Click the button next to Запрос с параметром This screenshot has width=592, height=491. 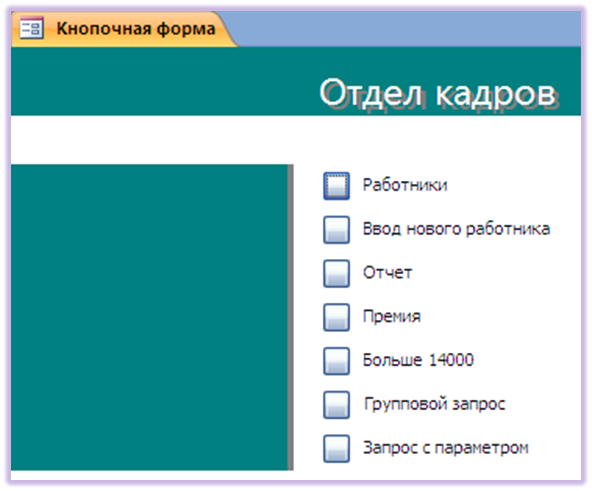tap(336, 449)
